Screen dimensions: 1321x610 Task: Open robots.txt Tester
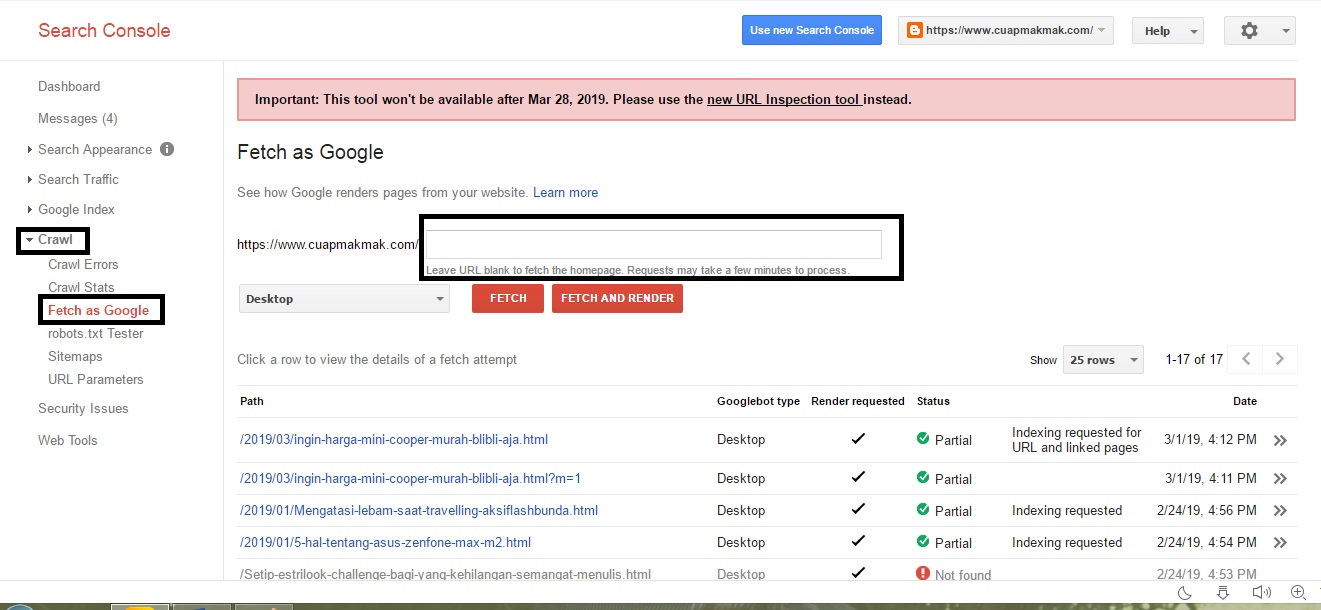tap(96, 333)
